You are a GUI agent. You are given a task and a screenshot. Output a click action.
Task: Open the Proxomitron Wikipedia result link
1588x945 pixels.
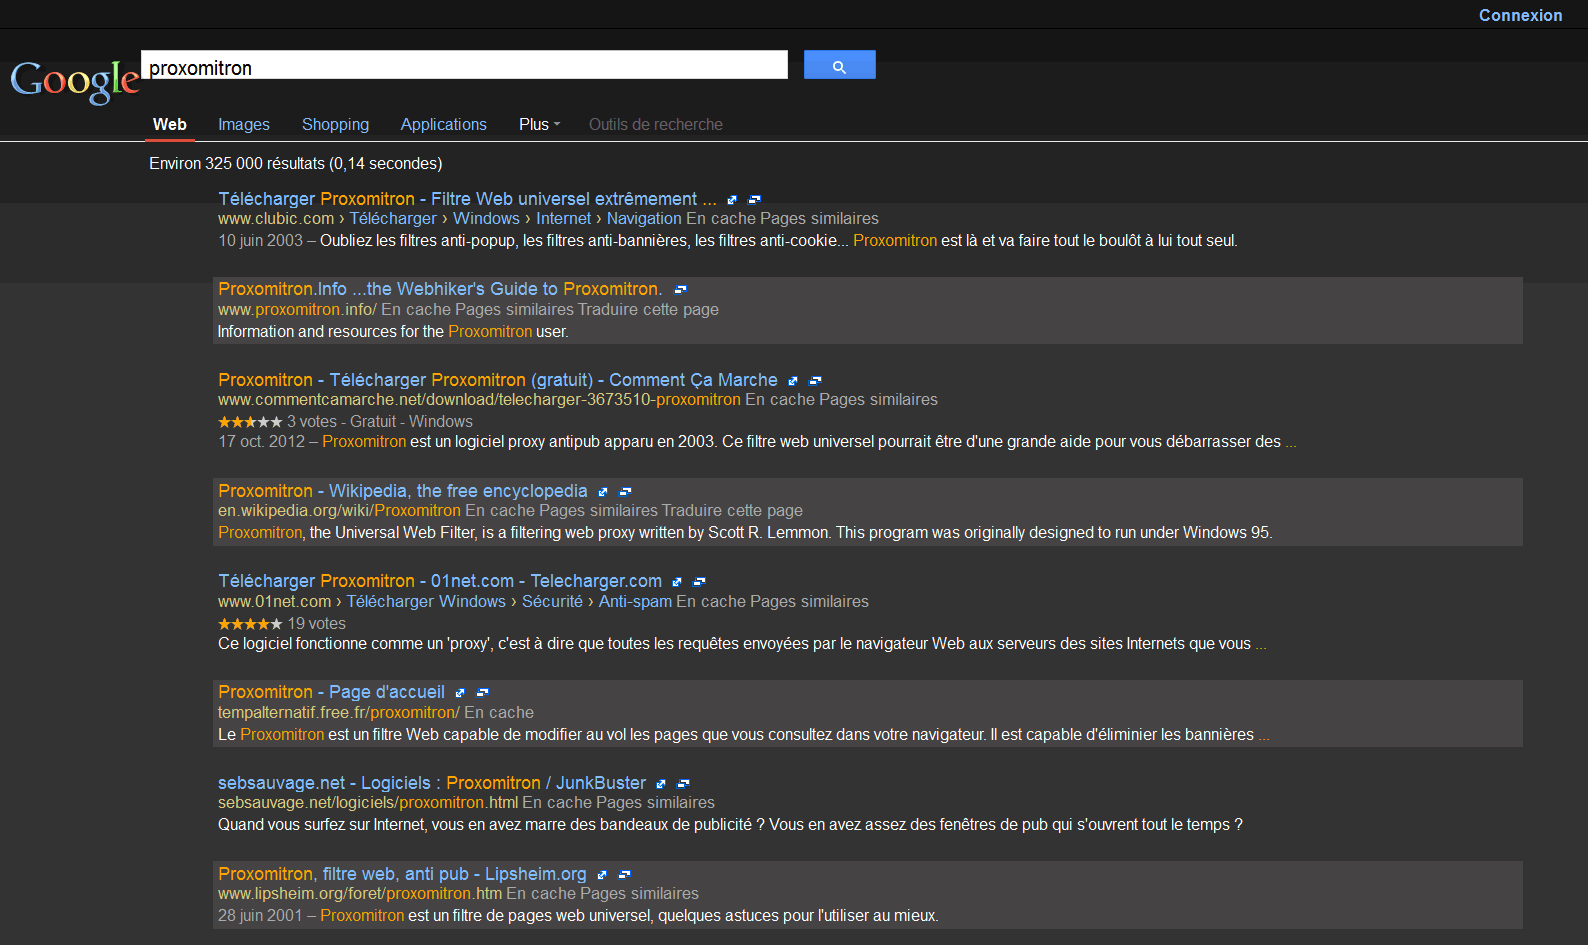[402, 491]
